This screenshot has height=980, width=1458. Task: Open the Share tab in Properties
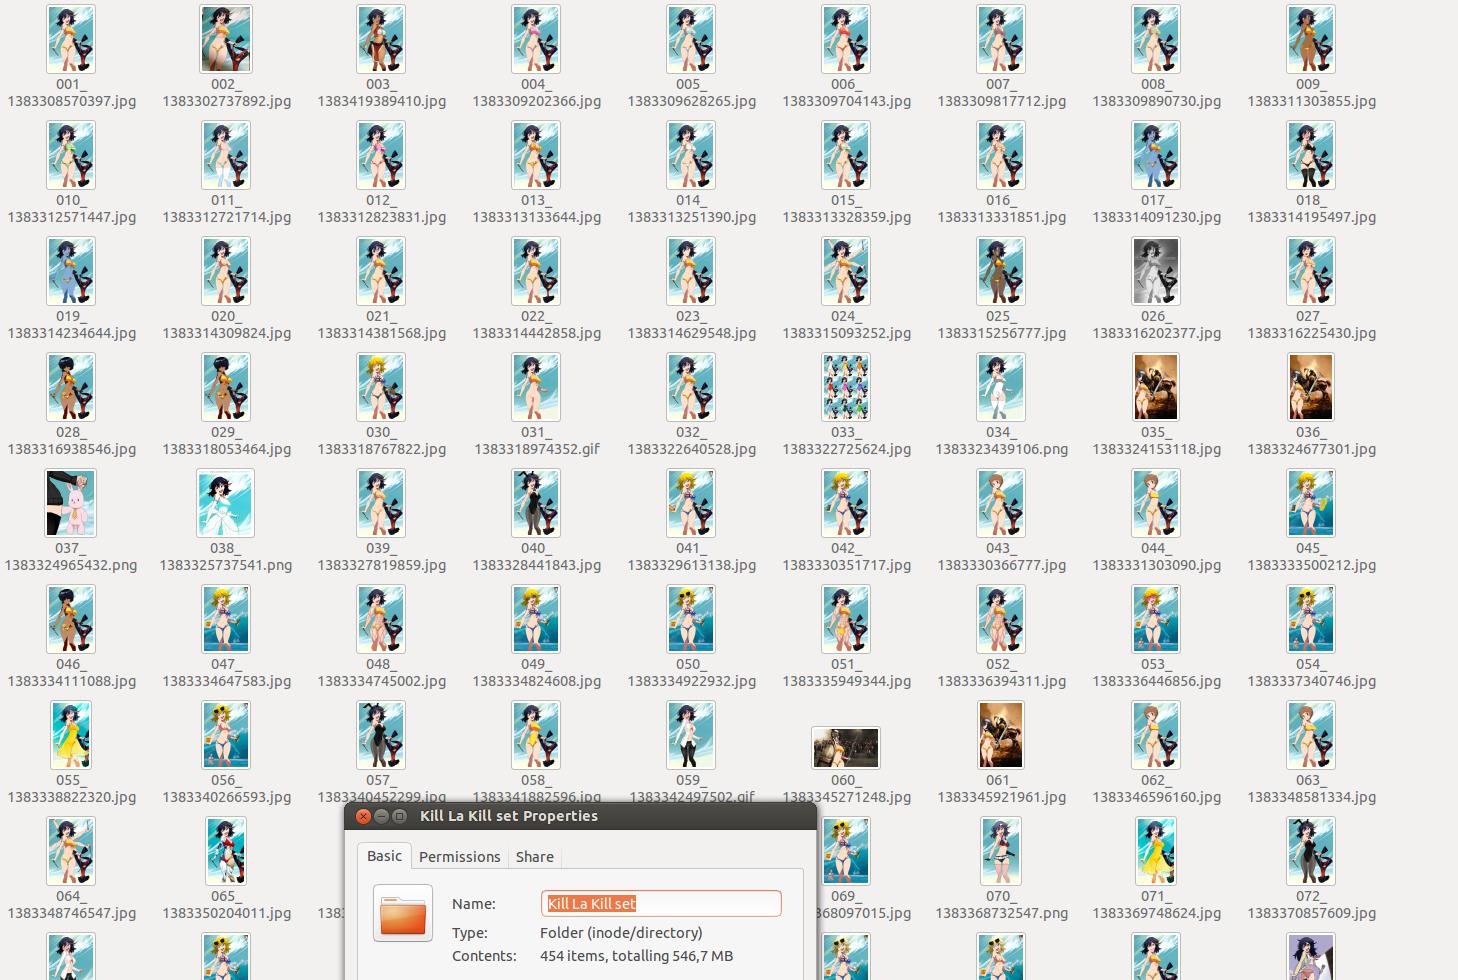pyautogui.click(x=535, y=857)
